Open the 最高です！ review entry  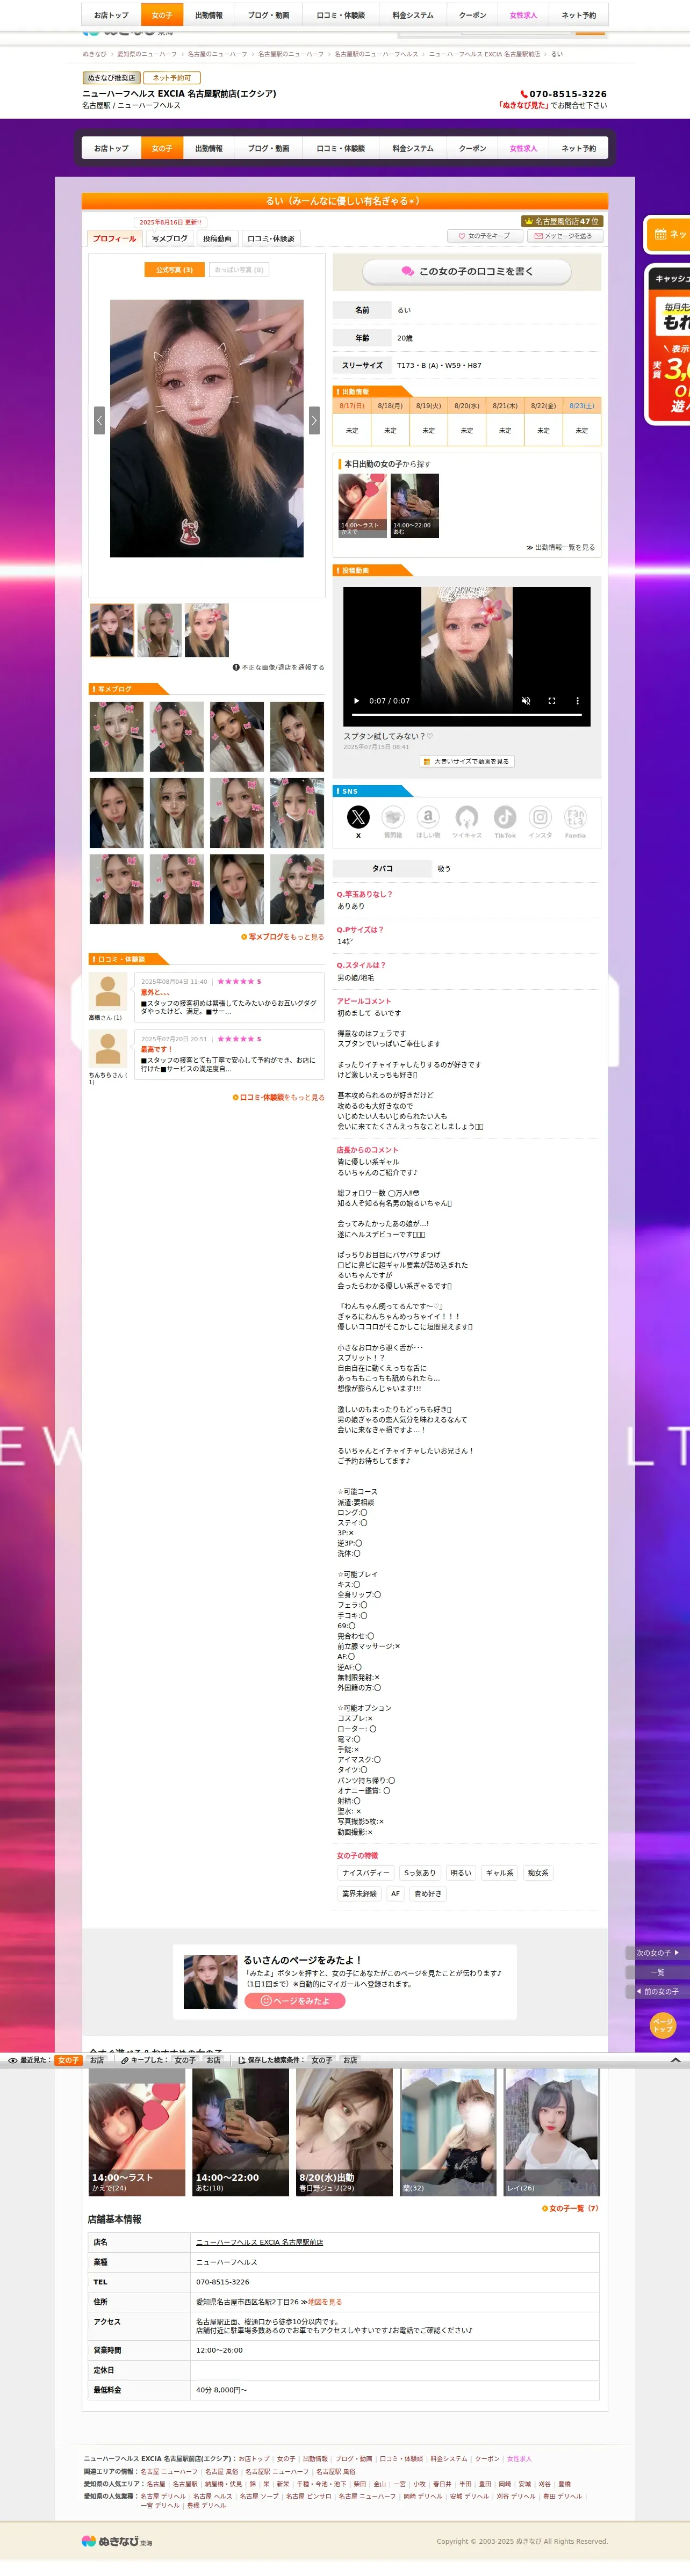coord(229,1054)
